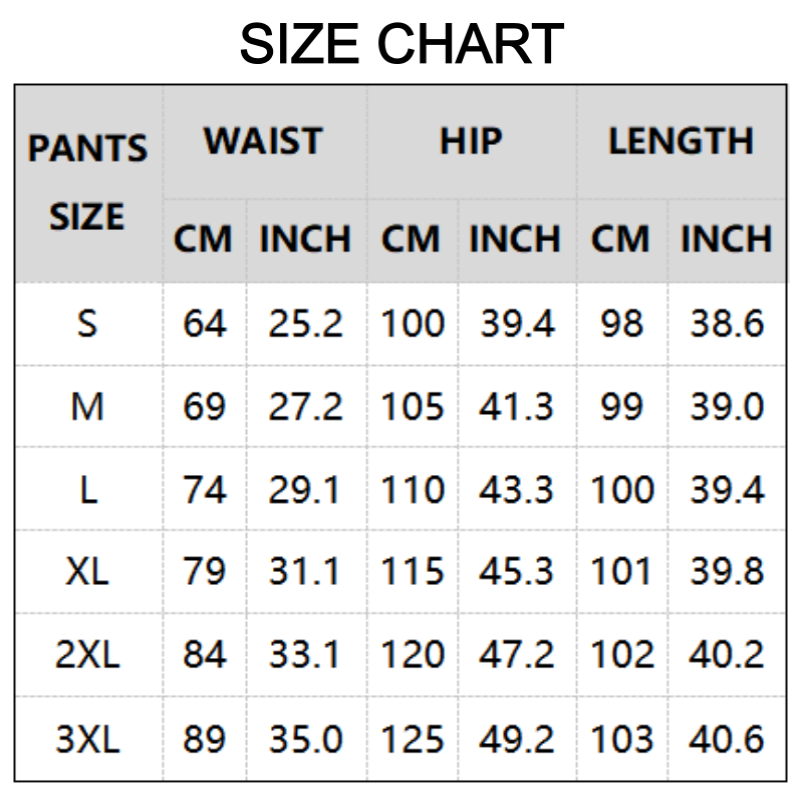Click the 25.2 waist inch value

[305, 323]
